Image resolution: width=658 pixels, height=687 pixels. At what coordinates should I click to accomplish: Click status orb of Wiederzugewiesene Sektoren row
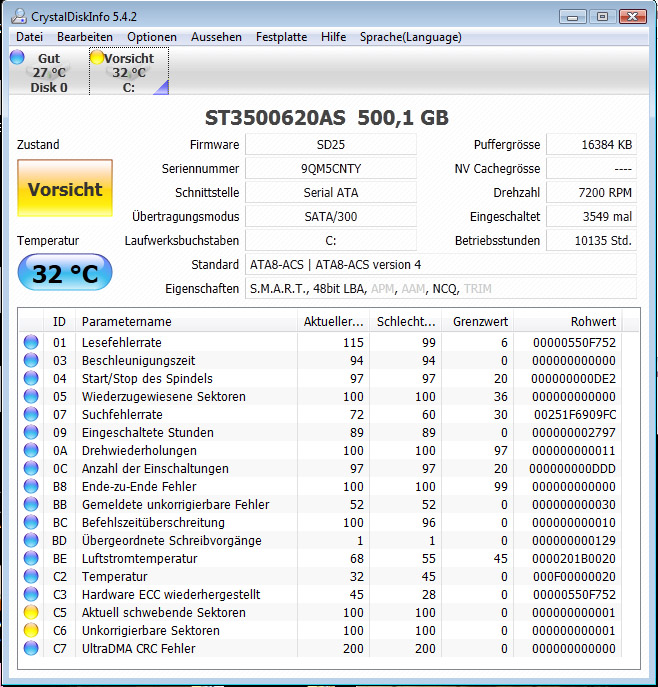[x=31, y=396]
